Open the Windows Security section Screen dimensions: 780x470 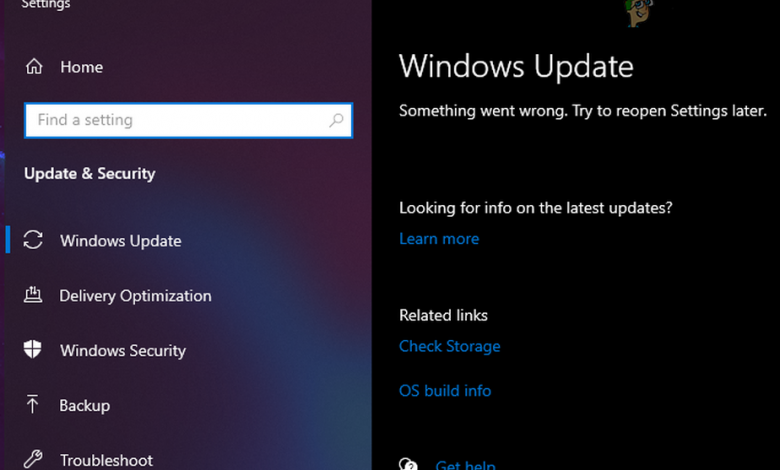point(123,351)
